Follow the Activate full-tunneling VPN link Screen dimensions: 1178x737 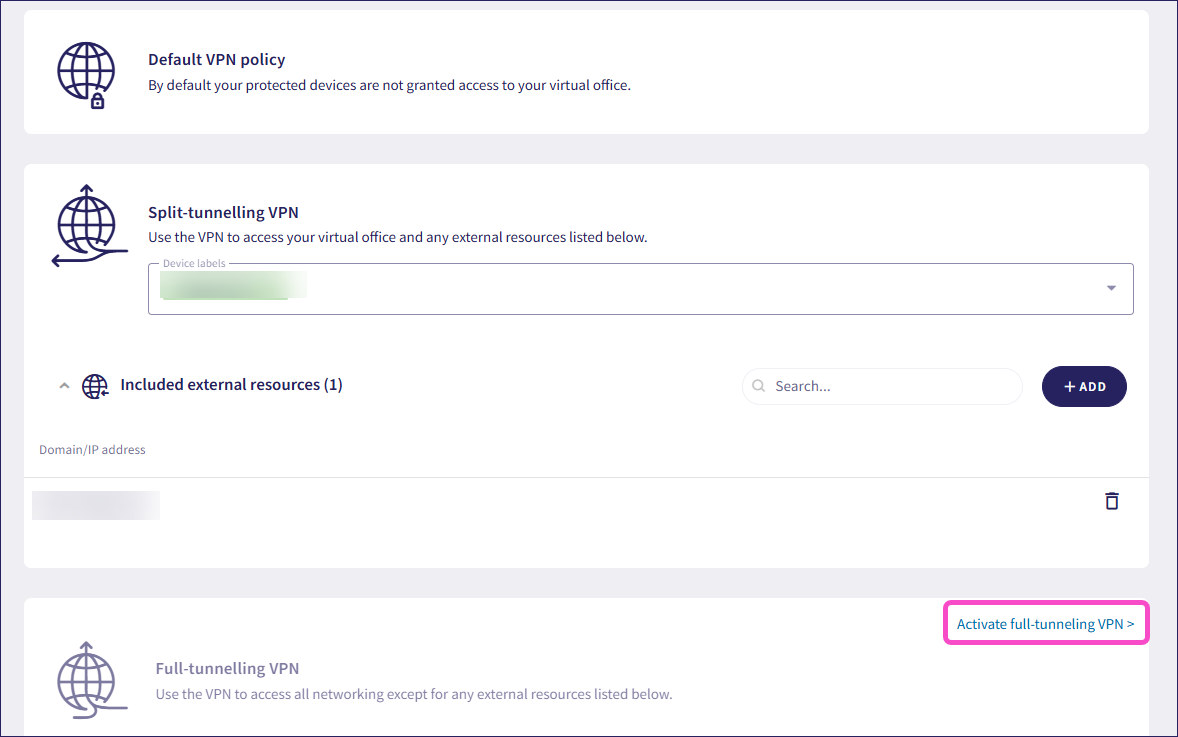(x=1045, y=624)
